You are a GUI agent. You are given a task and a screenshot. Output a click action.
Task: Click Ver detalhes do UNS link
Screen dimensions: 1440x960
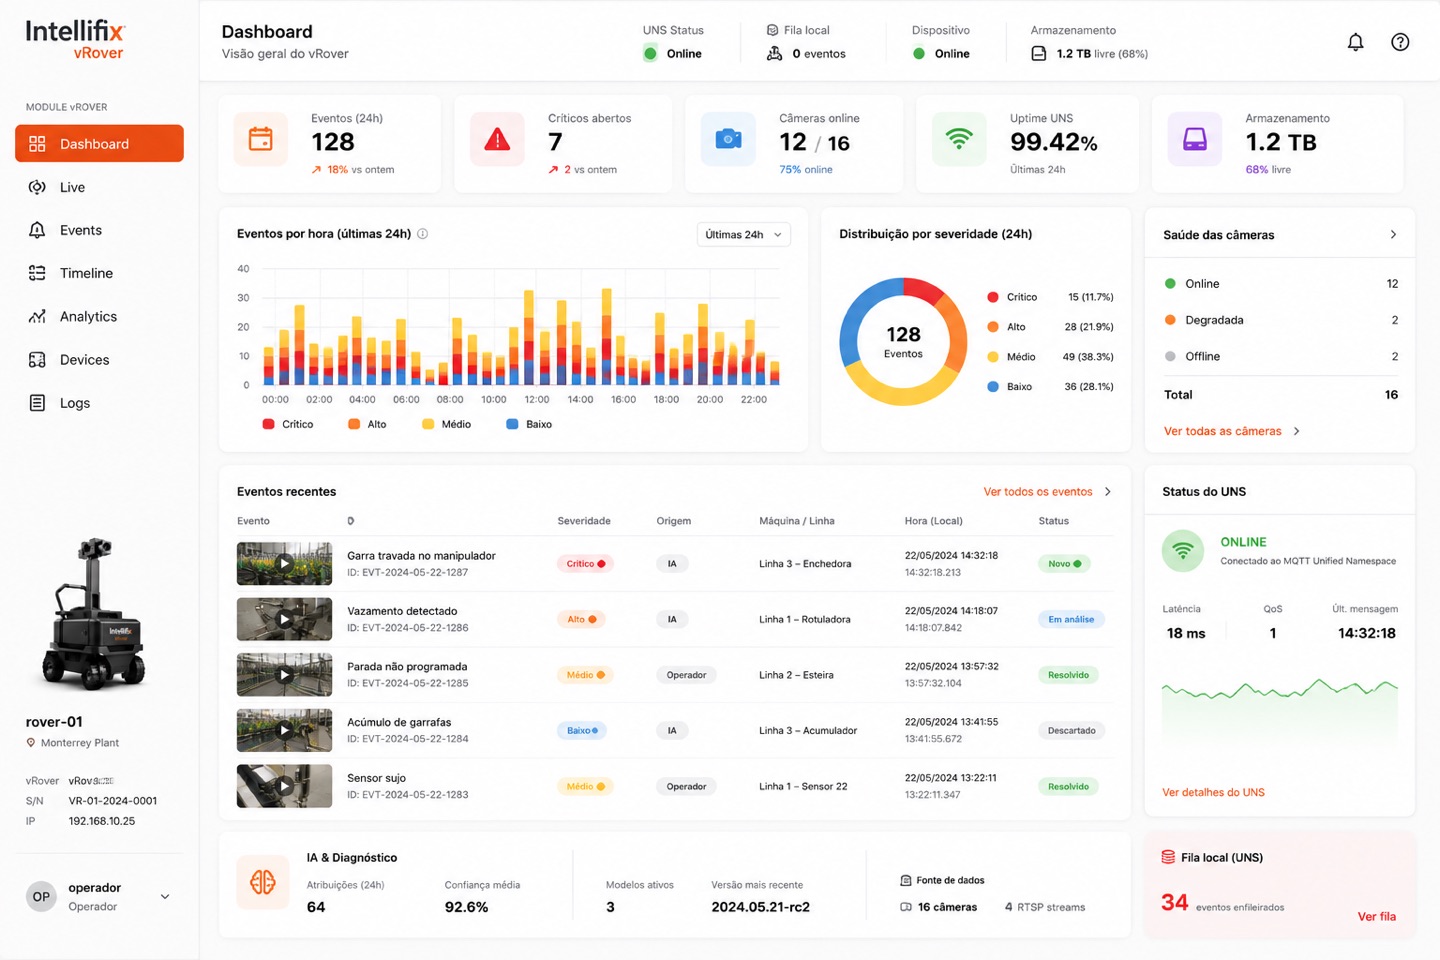pyautogui.click(x=1213, y=793)
